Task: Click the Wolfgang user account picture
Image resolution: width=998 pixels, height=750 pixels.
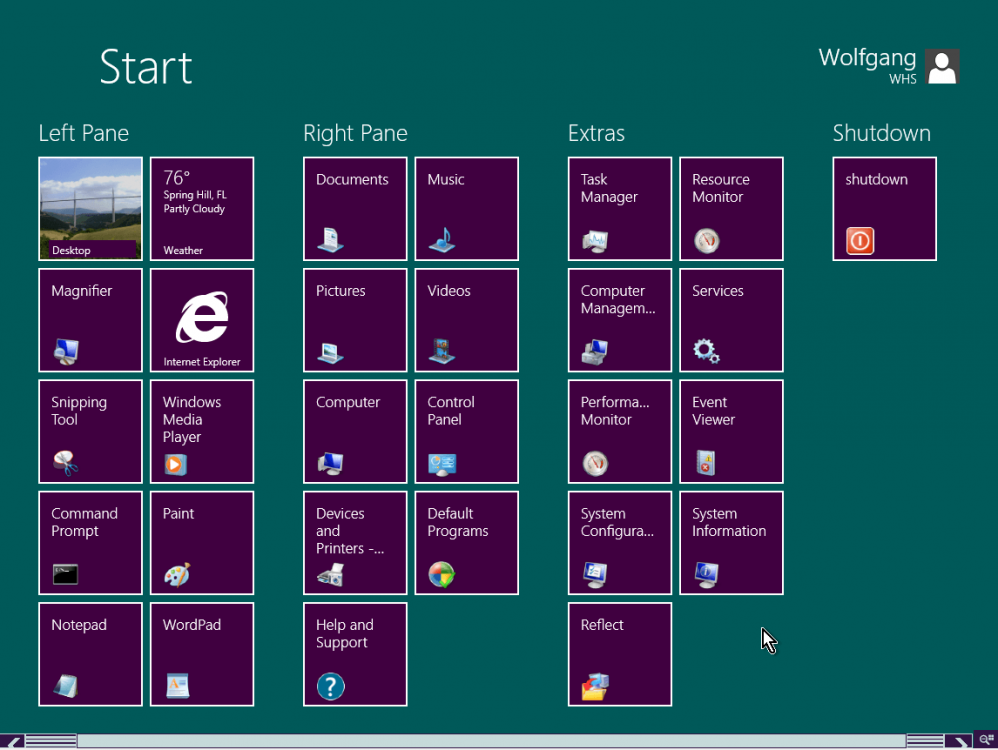Action: pyautogui.click(x=942, y=67)
